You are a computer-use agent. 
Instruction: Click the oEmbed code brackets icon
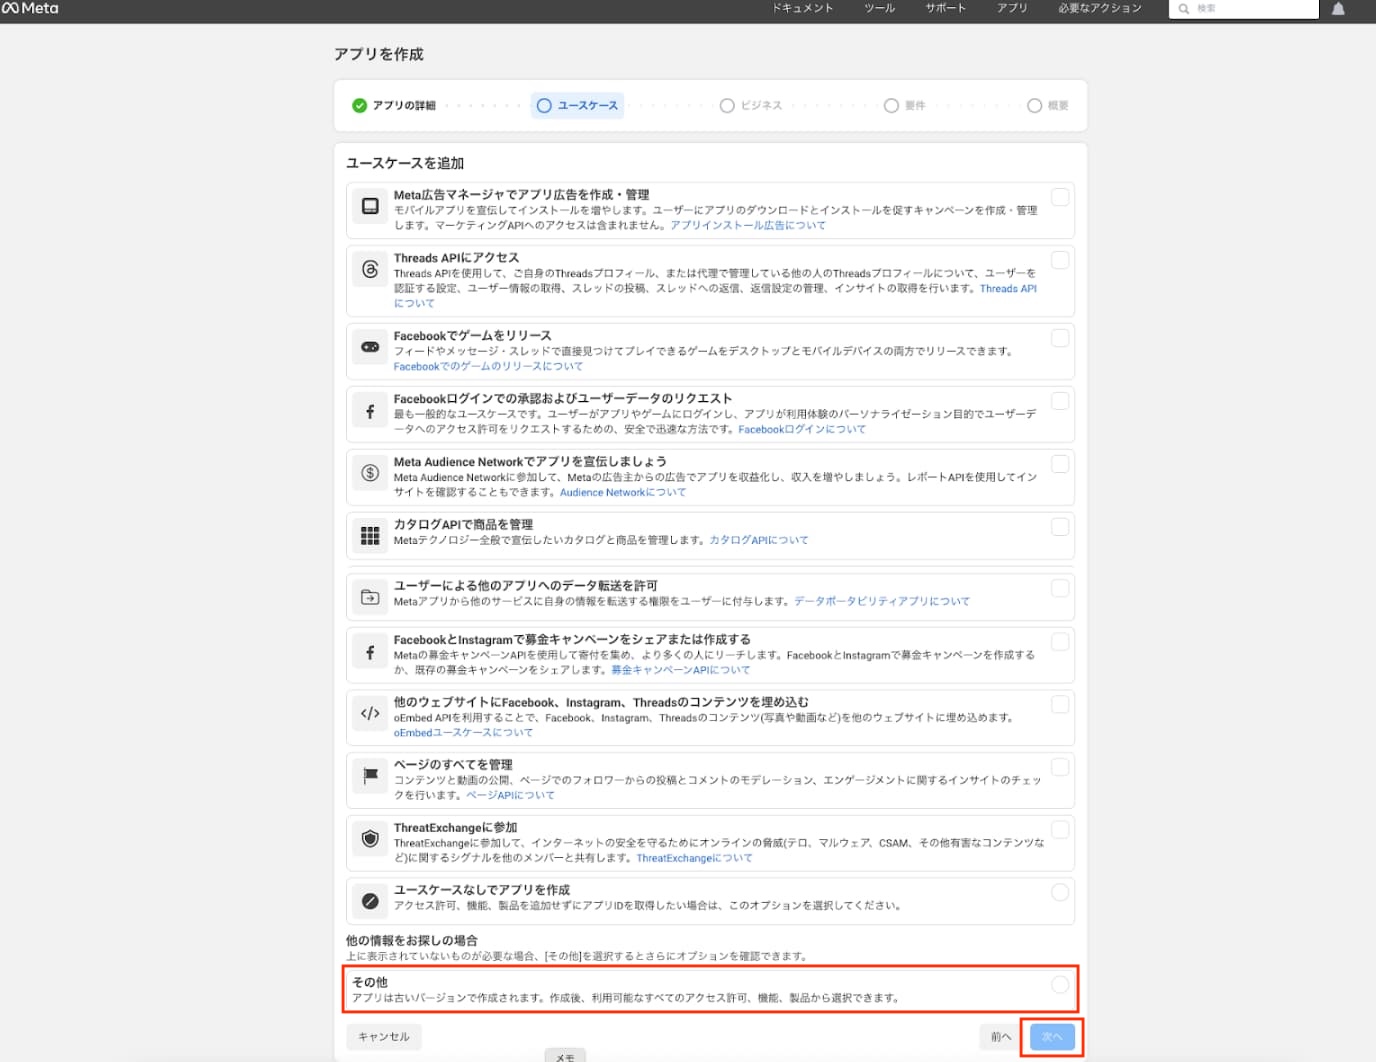[370, 713]
